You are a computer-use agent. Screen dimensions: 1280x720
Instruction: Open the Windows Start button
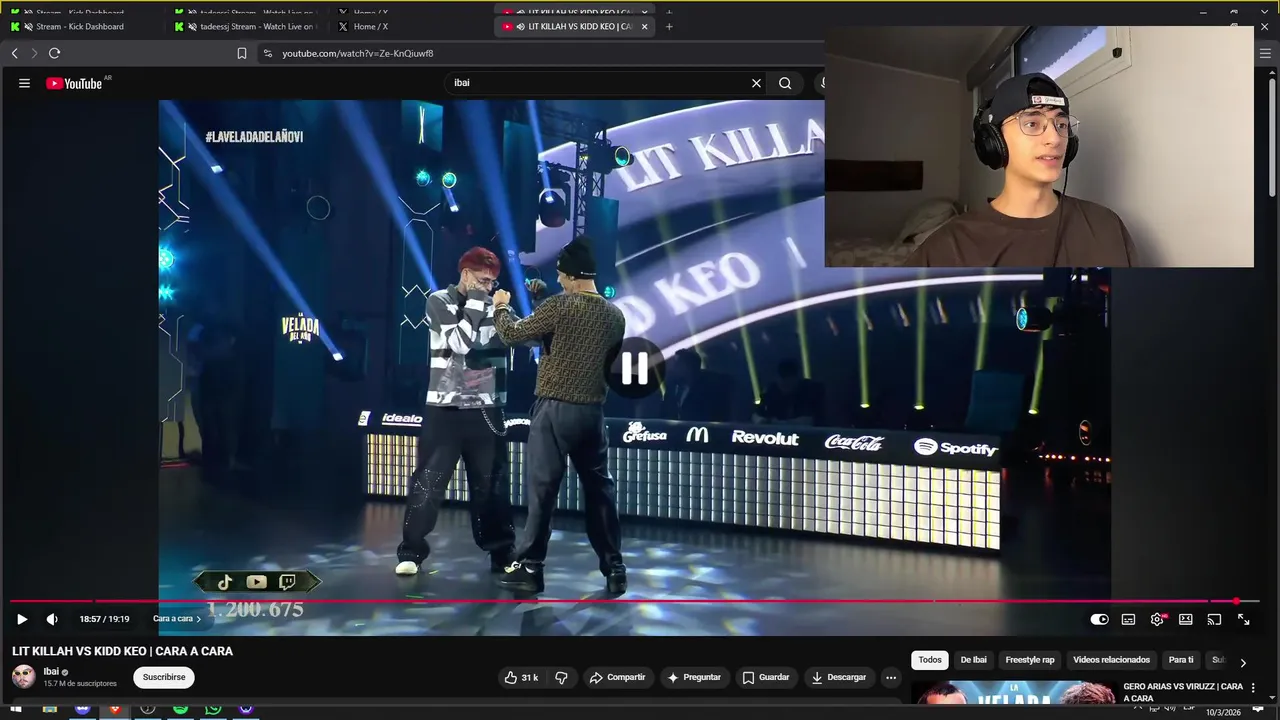point(15,709)
